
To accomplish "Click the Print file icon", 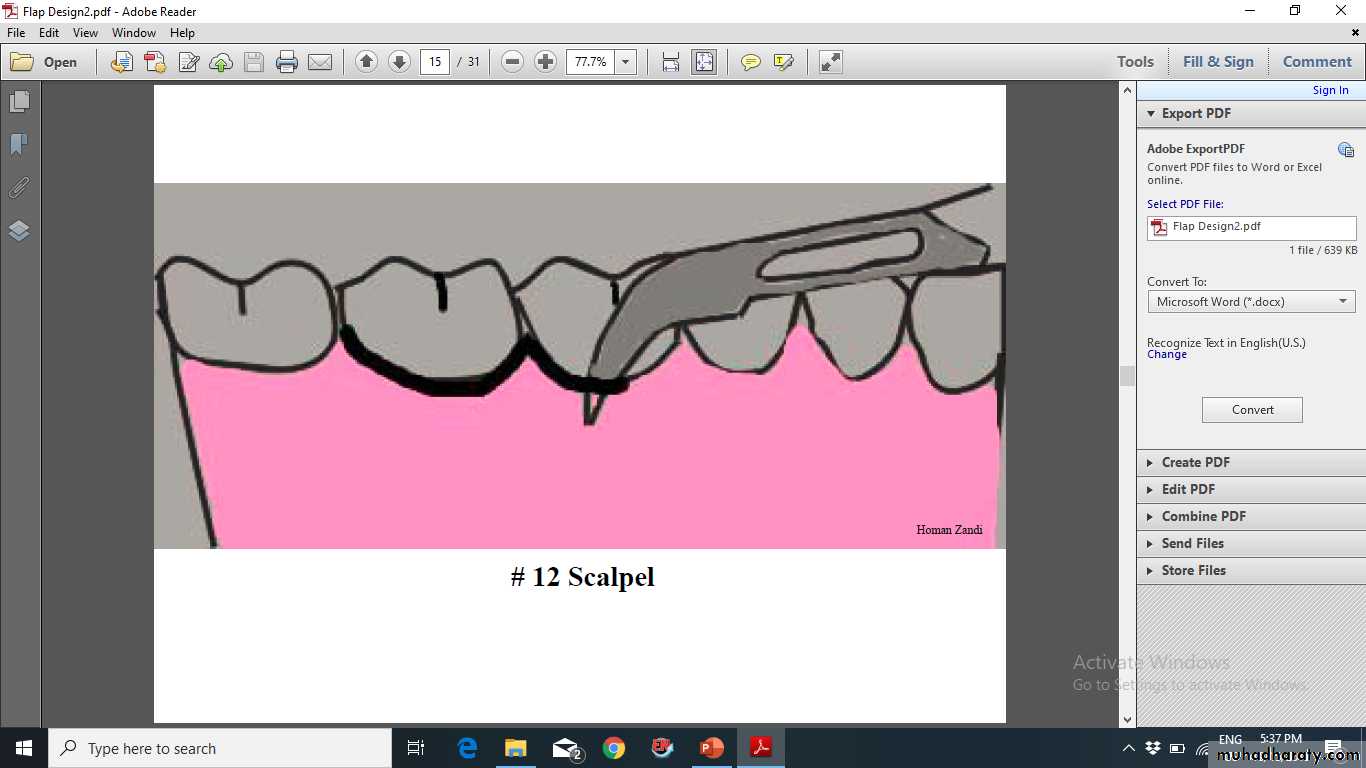I will tap(287, 62).
